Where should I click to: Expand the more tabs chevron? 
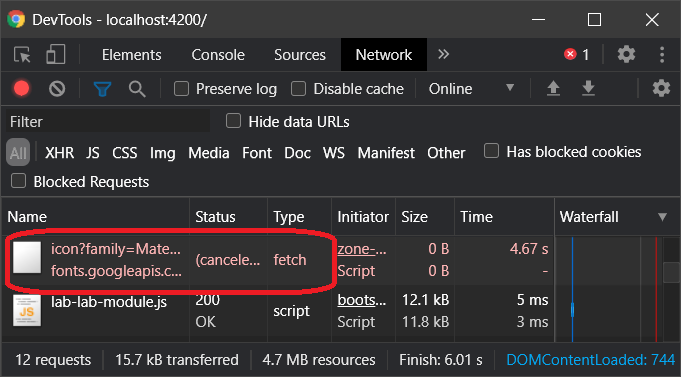tap(443, 54)
